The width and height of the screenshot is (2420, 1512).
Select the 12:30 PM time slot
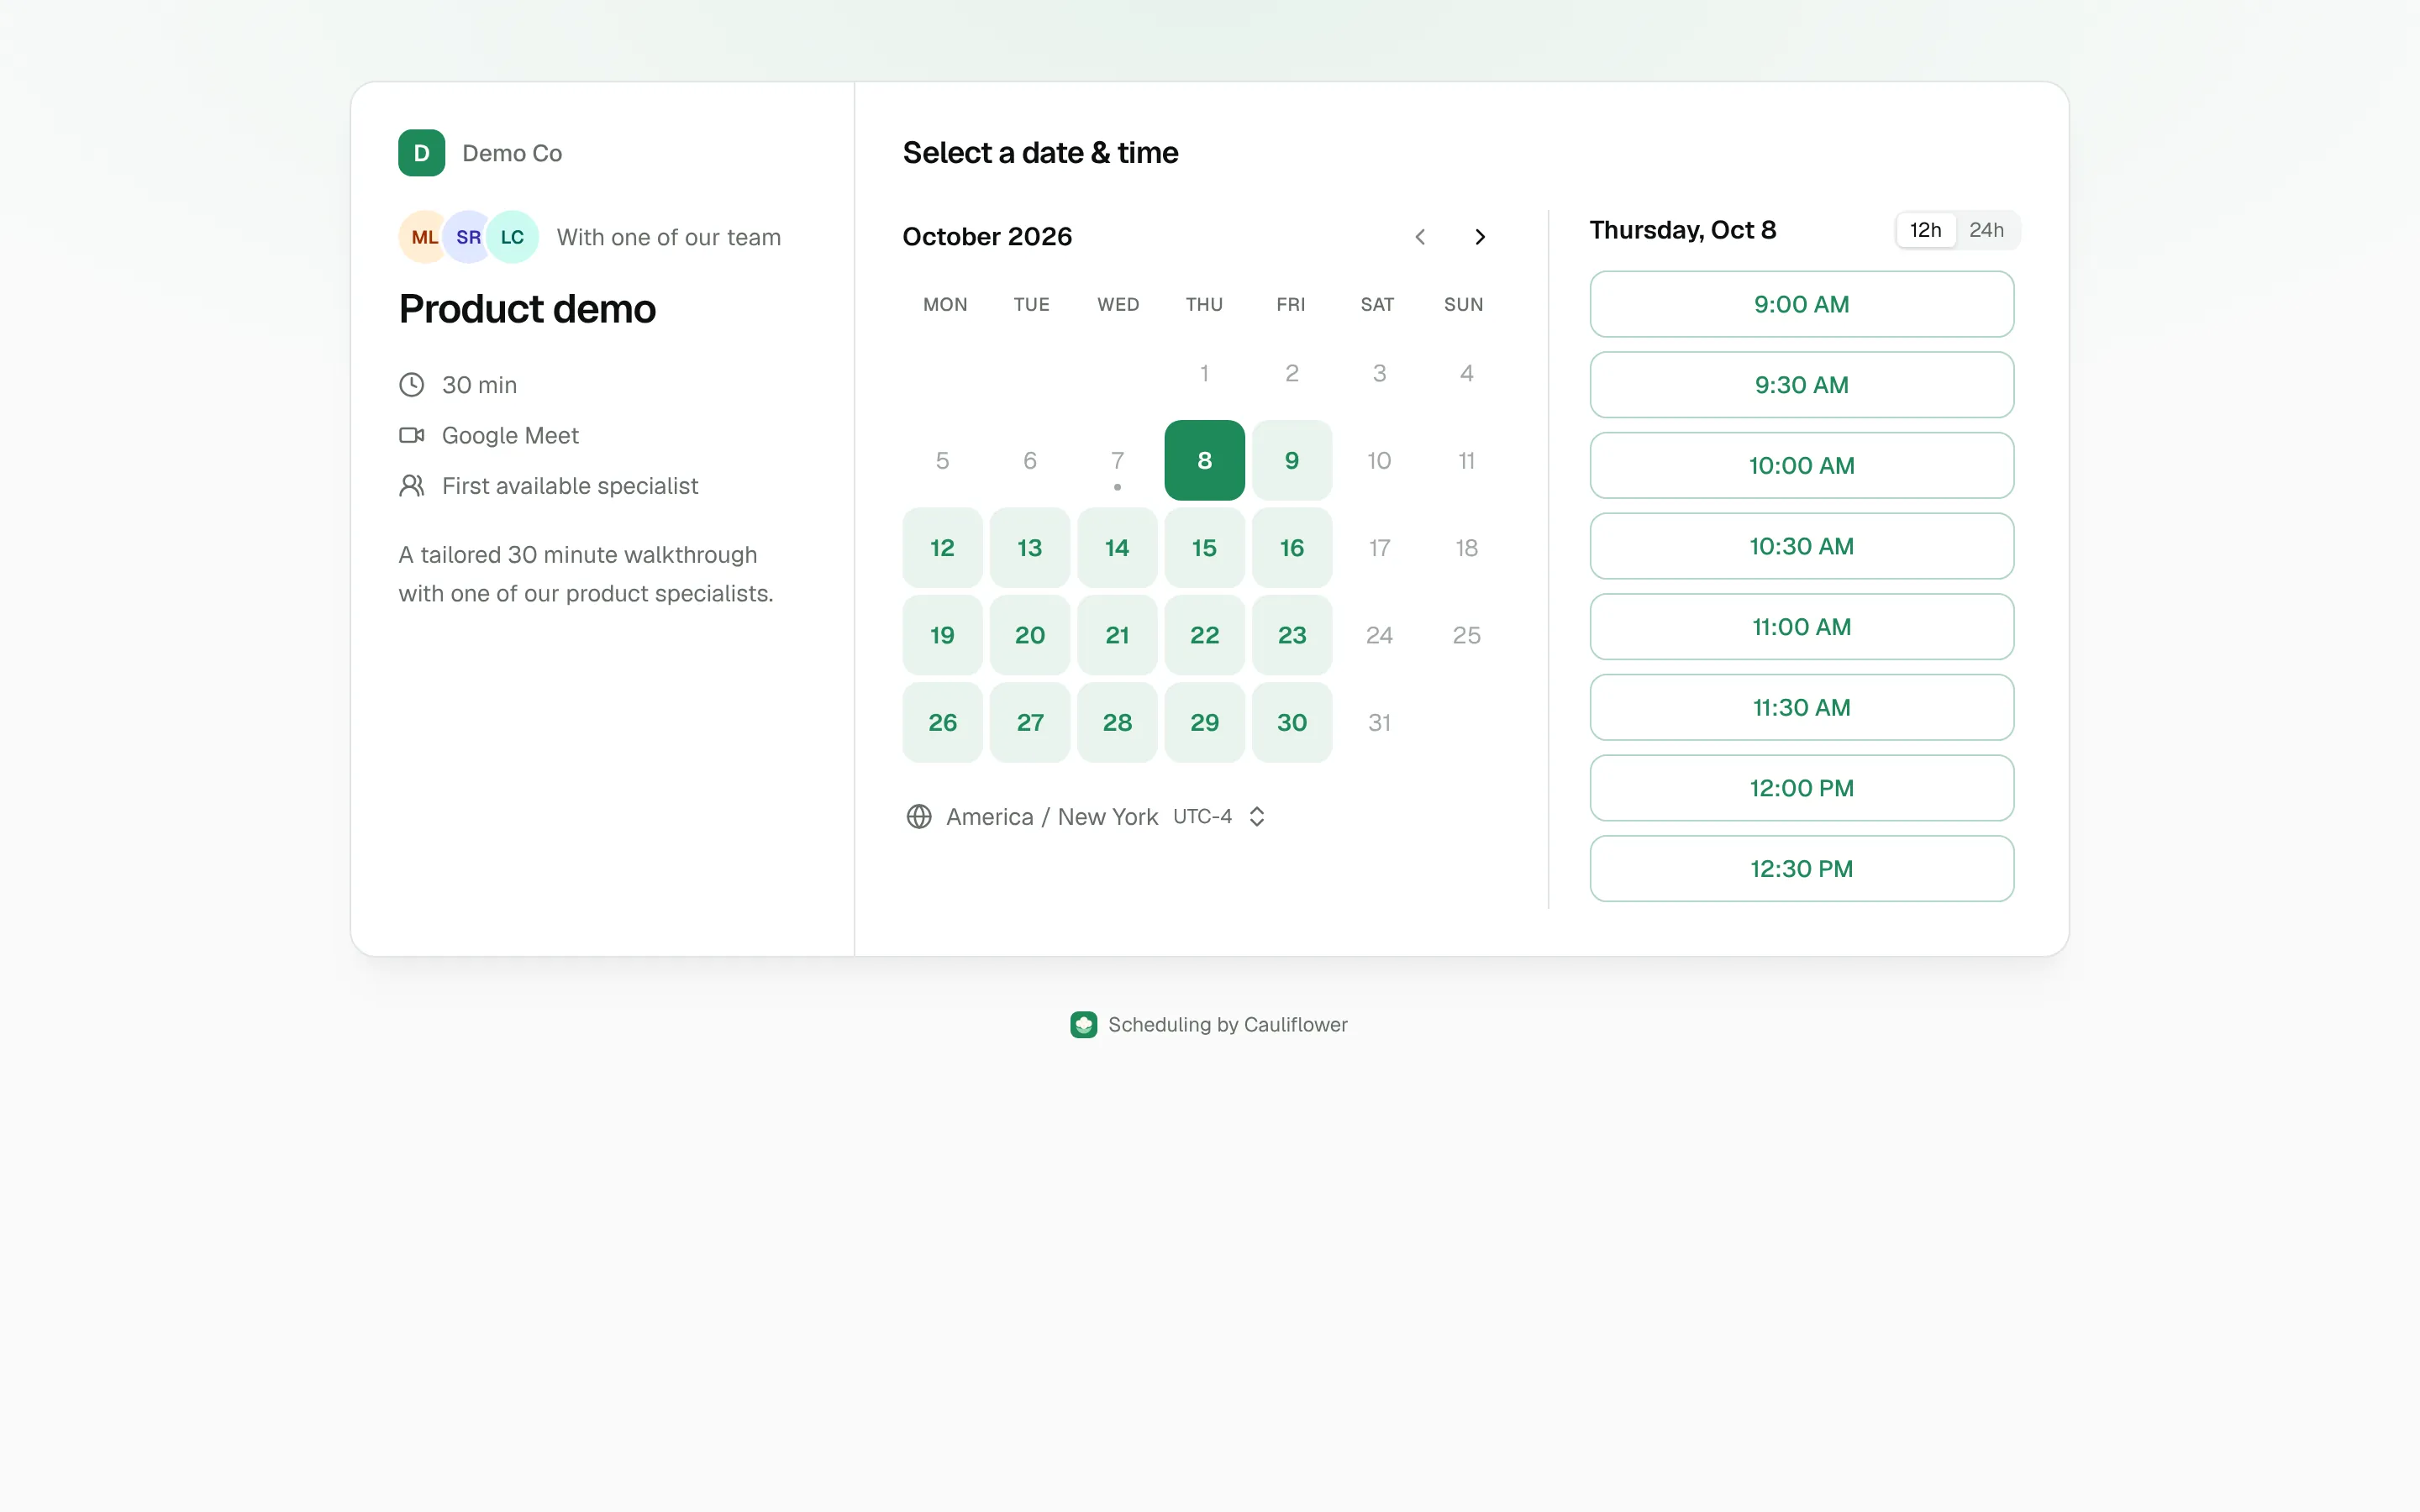[1801, 869]
